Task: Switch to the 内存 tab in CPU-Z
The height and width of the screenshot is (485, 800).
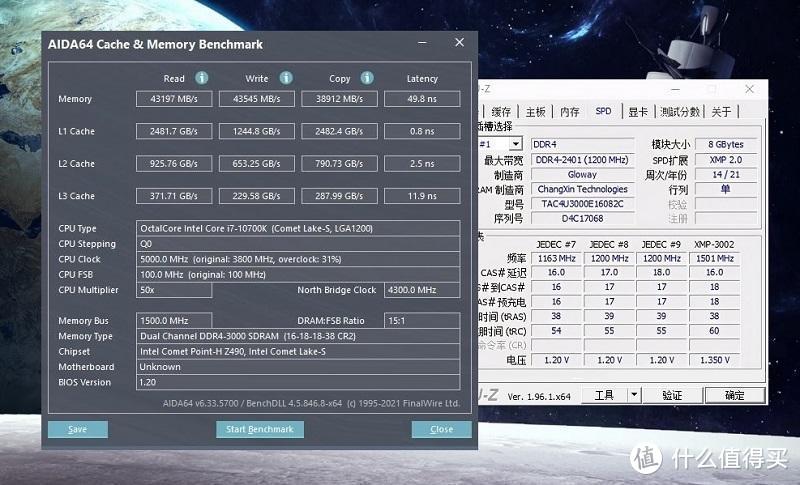Action: [x=570, y=112]
